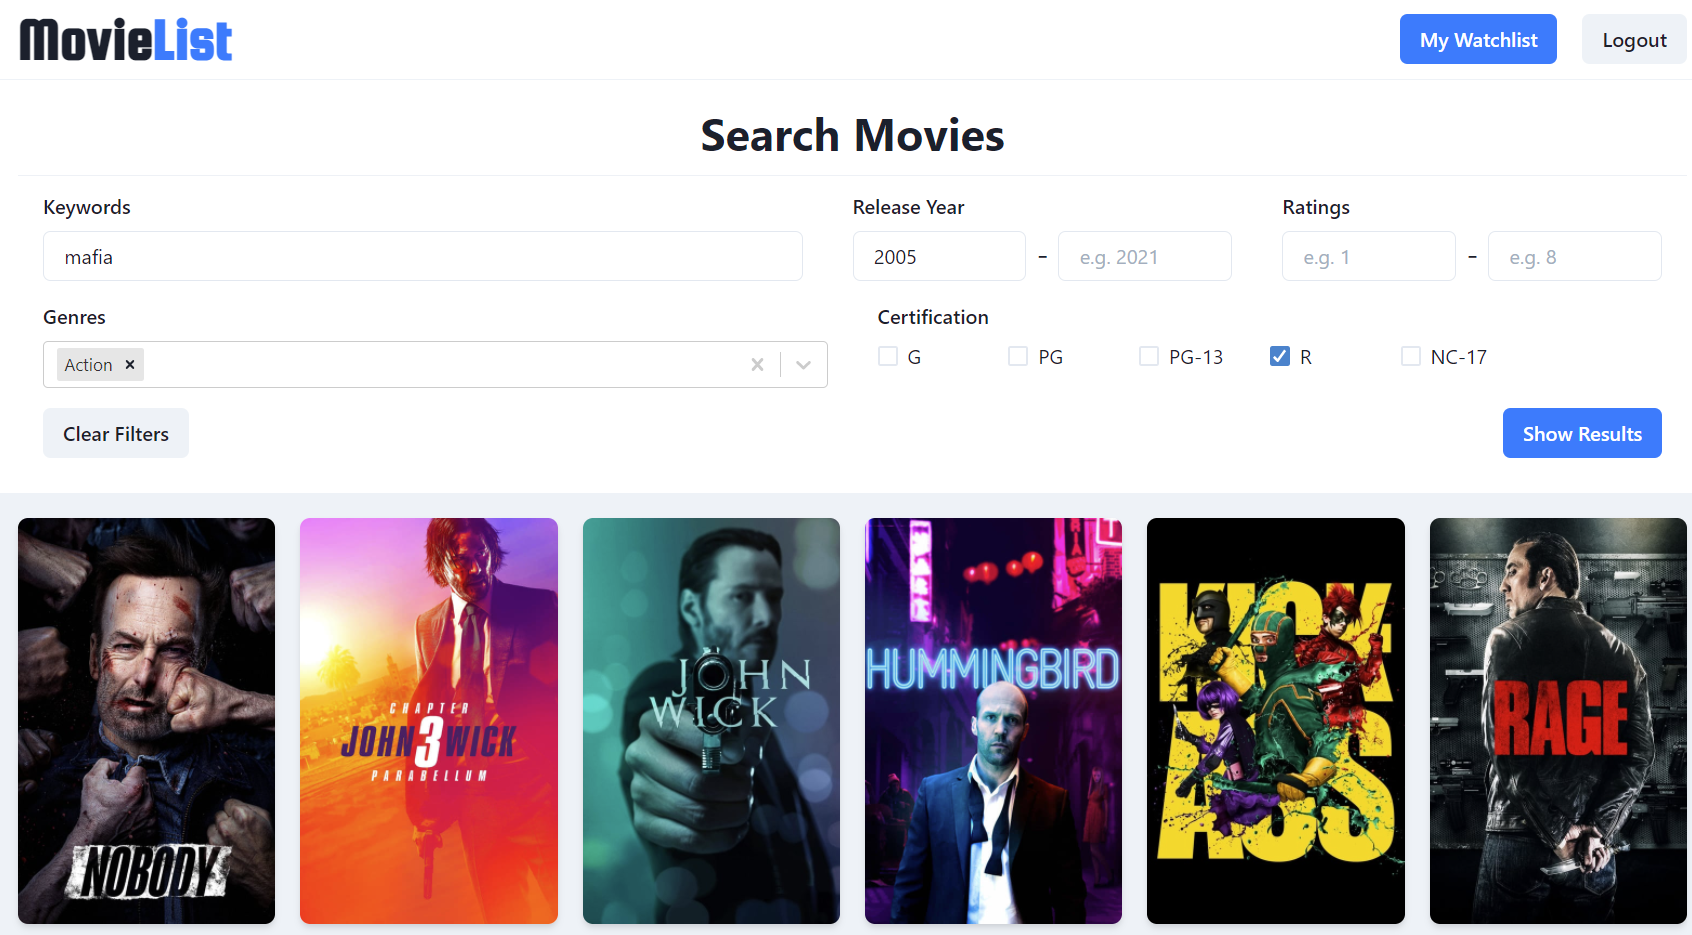Viewport: 1692px width, 935px height.
Task: Set the Release Year end field
Action: coord(1145,256)
